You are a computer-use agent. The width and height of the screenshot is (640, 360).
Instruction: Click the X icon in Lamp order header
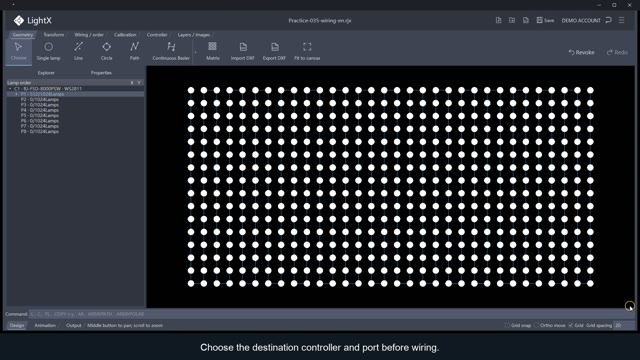(132, 82)
